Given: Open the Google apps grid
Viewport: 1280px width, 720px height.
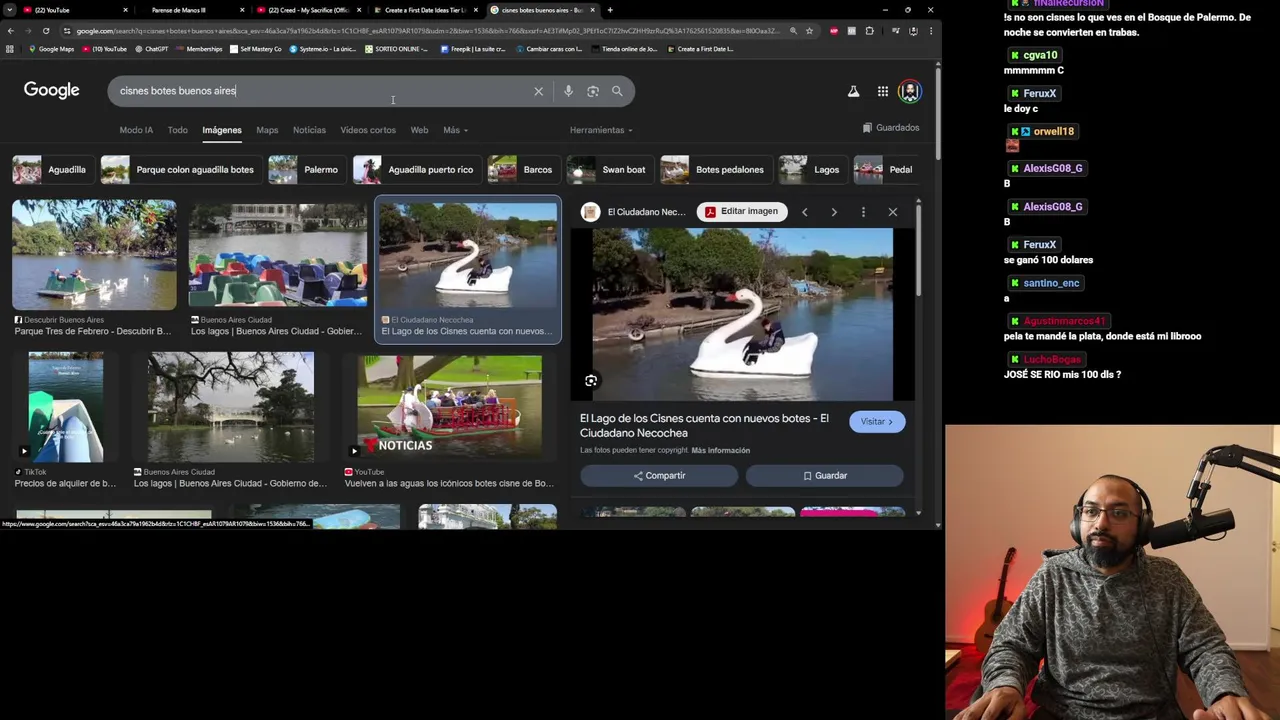Looking at the screenshot, I should pos(883,91).
